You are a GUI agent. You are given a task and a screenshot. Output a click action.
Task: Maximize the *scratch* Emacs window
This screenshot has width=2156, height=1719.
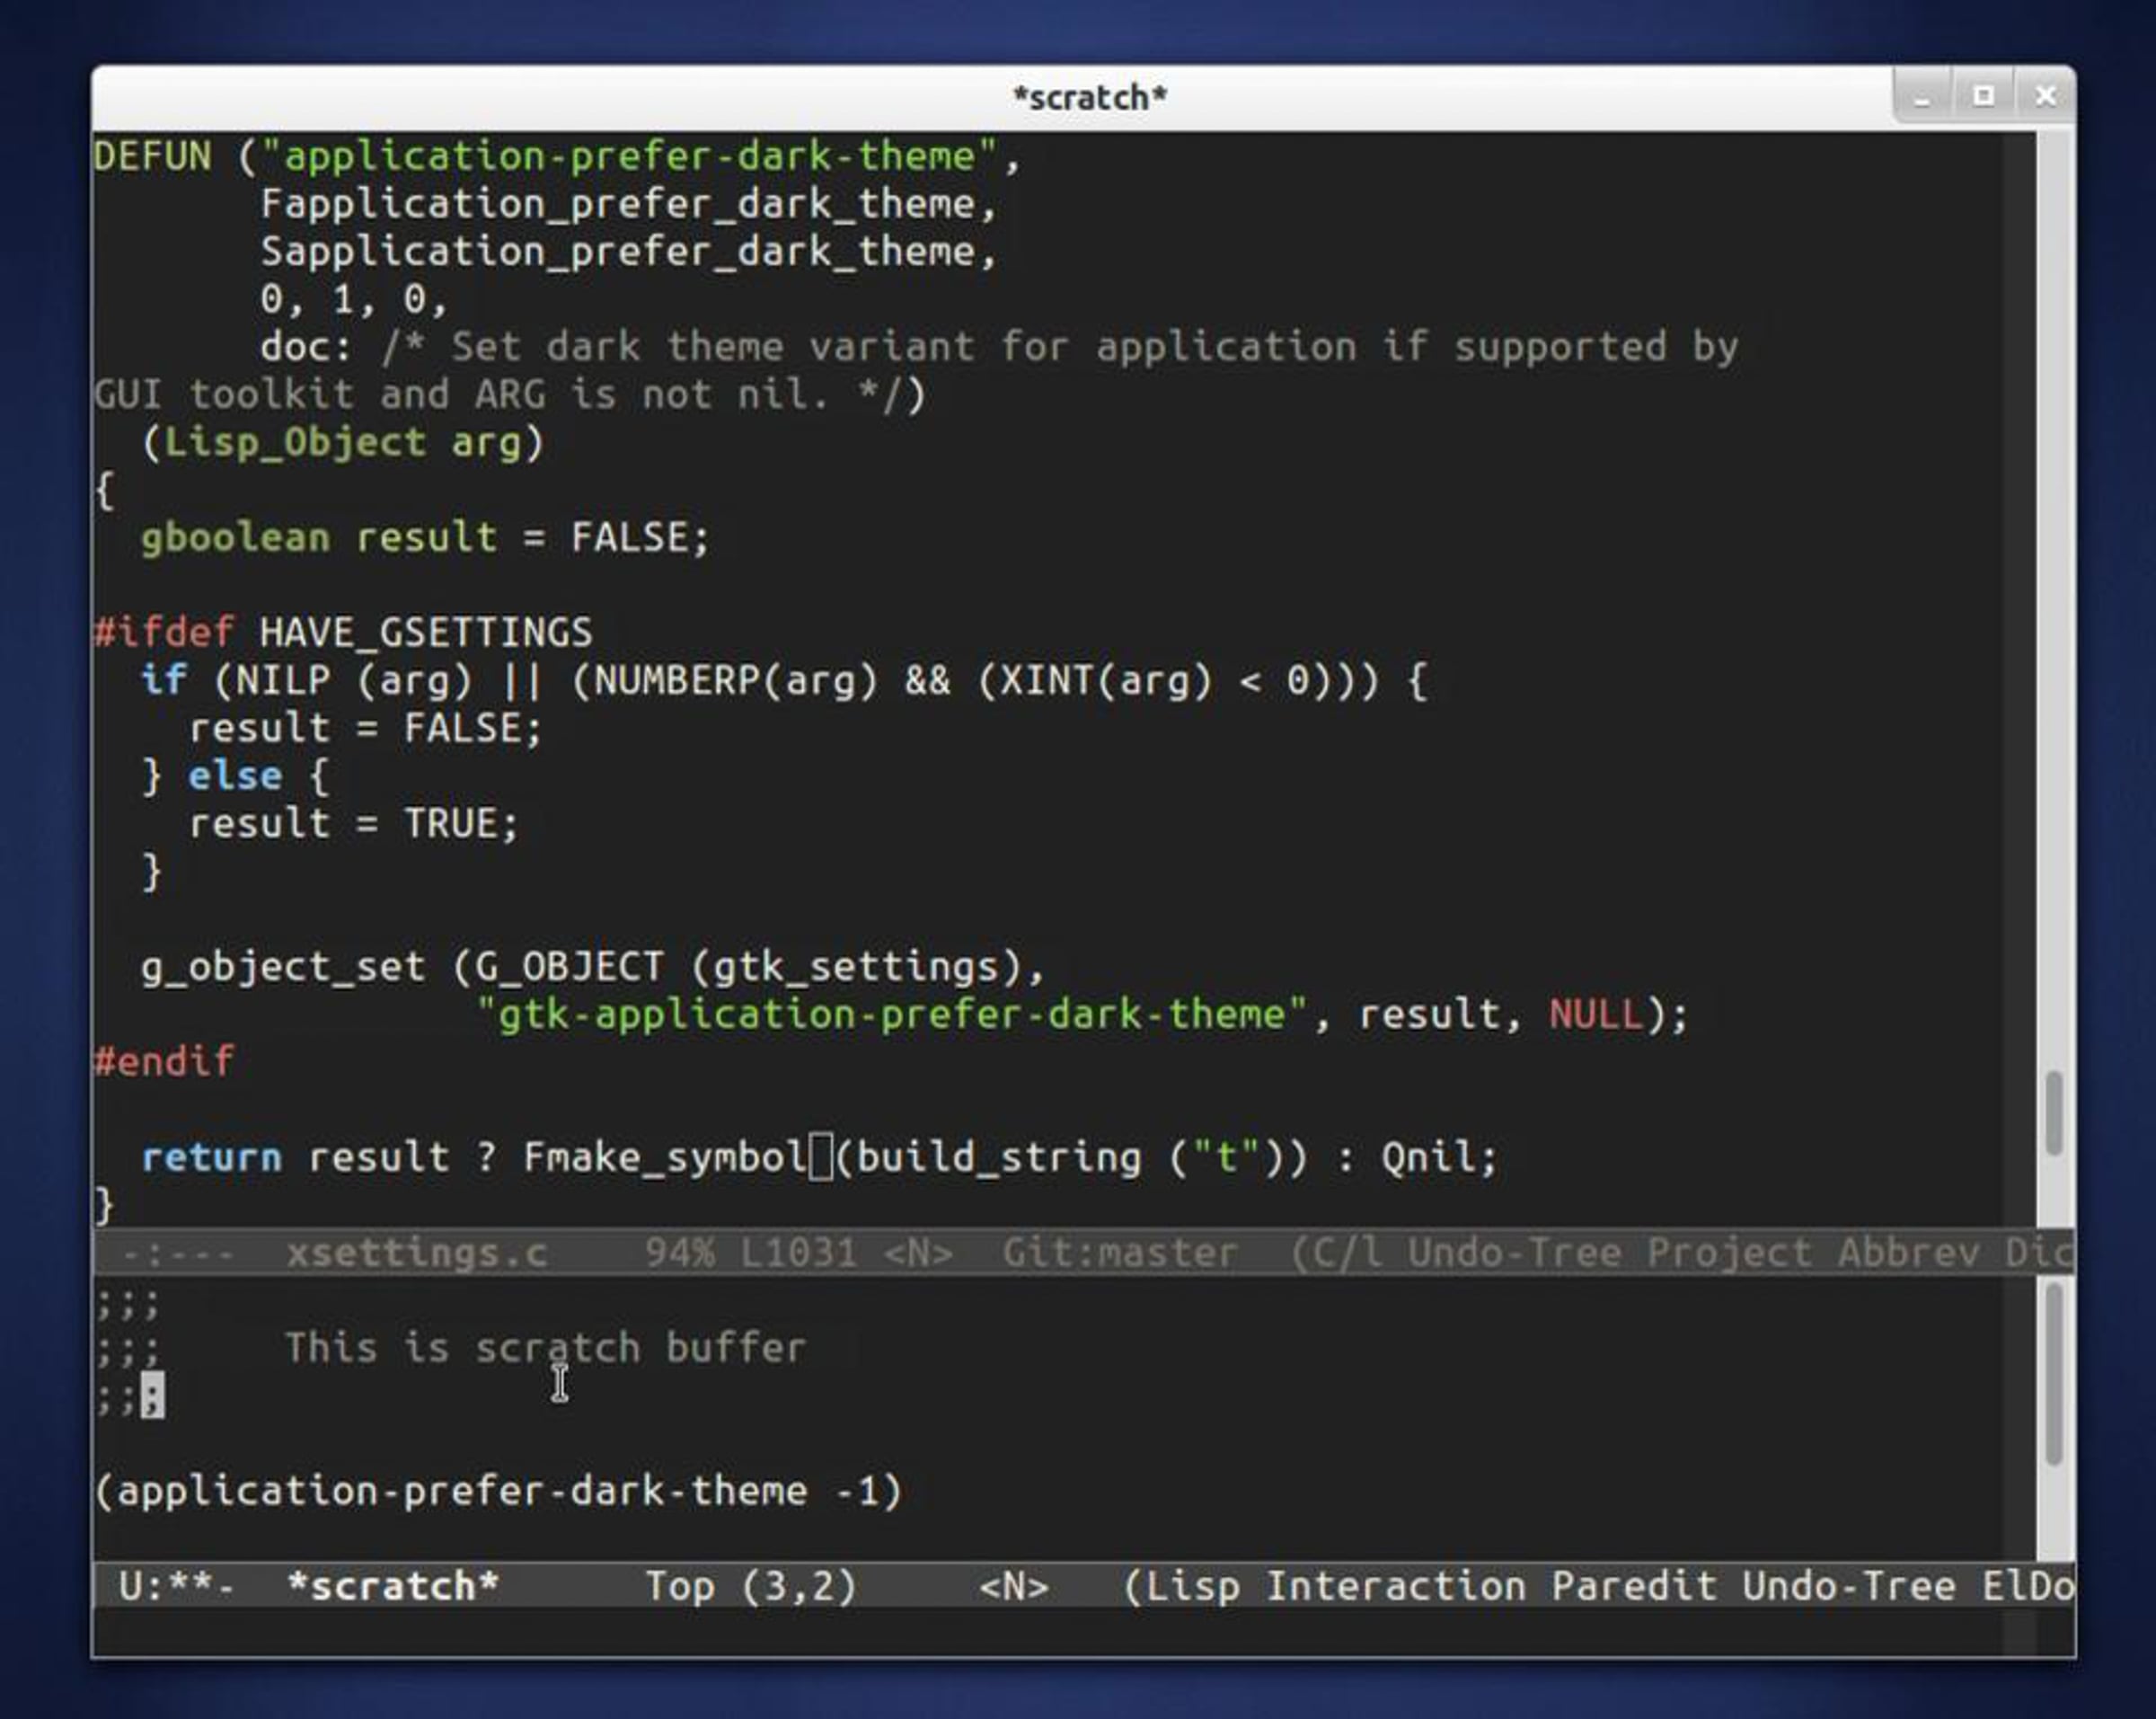point(1983,96)
